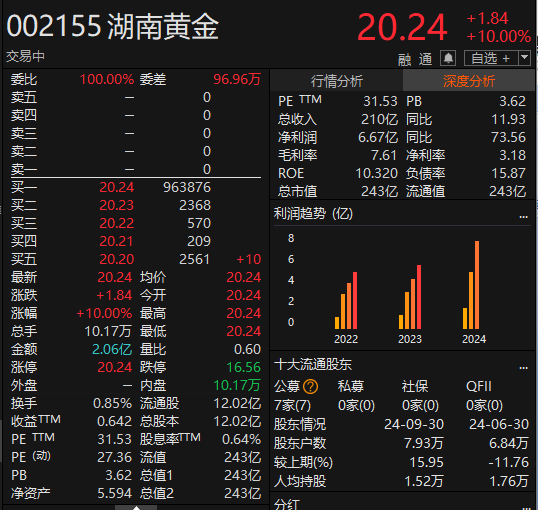Viewport: 538px width, 510px height.
Task: Click the 跌停 limit-down price 16.56
Action: tap(244, 367)
